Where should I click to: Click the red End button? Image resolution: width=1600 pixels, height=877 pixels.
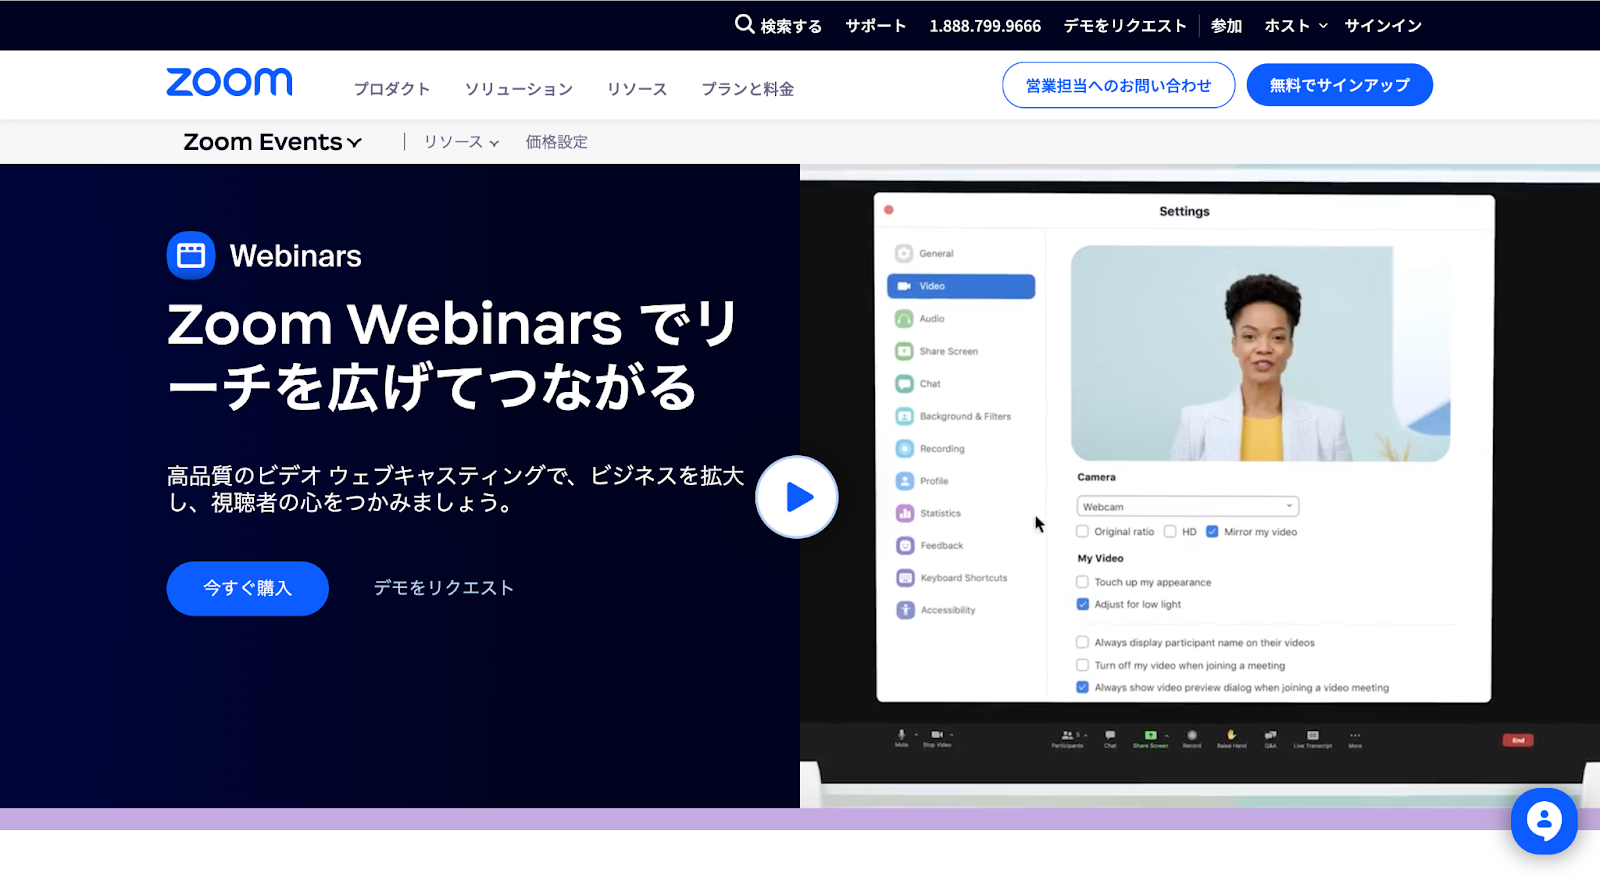(x=1518, y=740)
